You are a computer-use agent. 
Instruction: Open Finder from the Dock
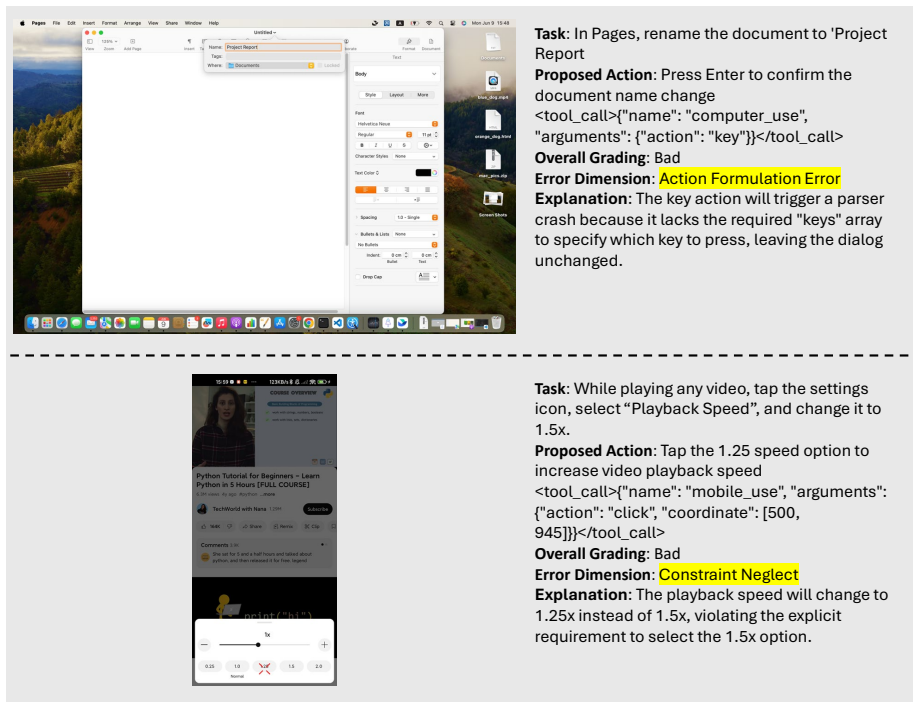click(x=33, y=323)
